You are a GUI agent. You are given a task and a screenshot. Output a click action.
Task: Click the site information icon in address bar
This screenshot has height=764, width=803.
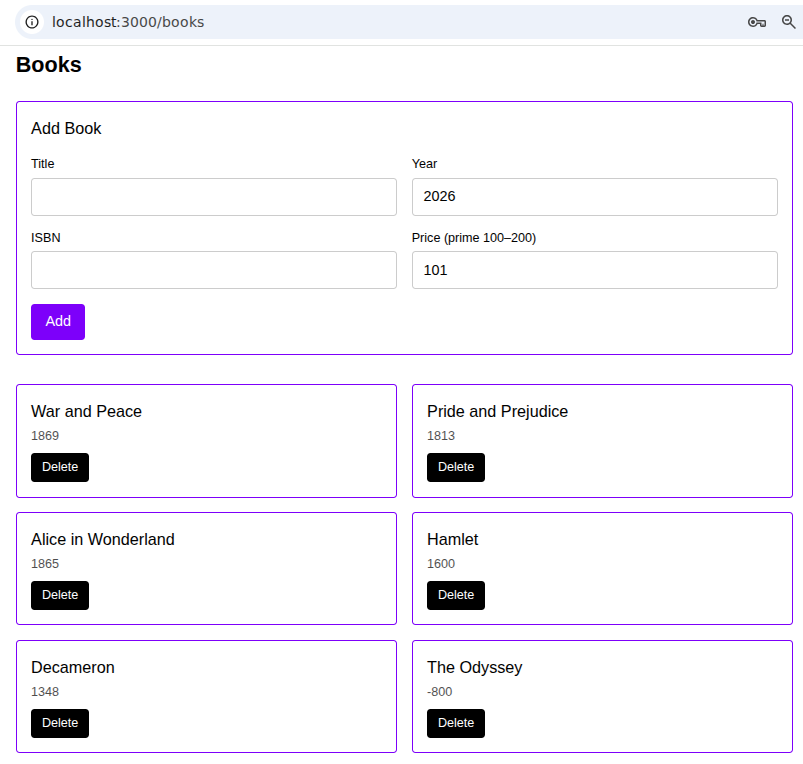[32, 22]
